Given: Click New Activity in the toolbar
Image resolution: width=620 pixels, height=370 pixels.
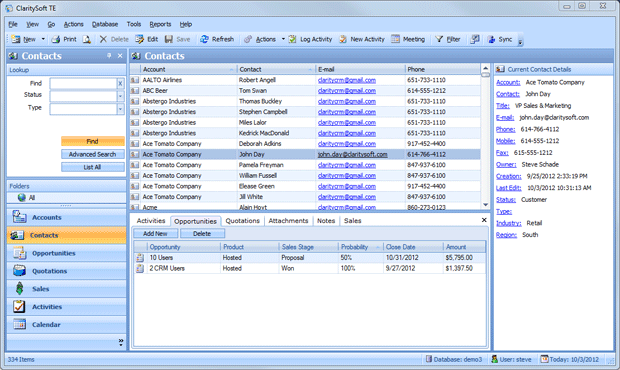Looking at the screenshot, I should pyautogui.click(x=361, y=39).
